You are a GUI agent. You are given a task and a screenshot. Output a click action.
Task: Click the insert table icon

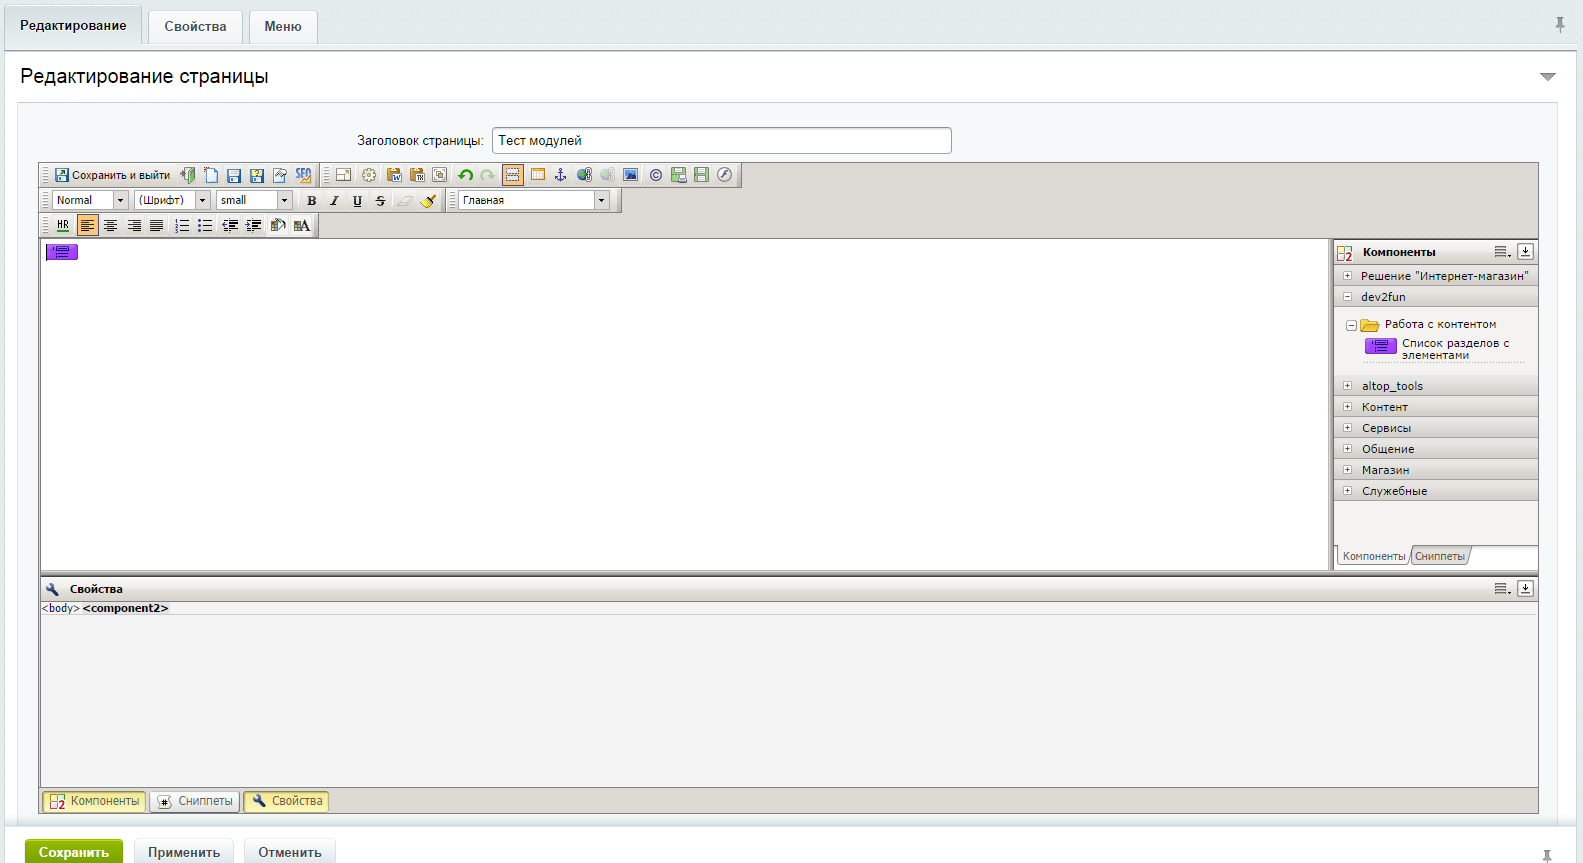(537, 175)
